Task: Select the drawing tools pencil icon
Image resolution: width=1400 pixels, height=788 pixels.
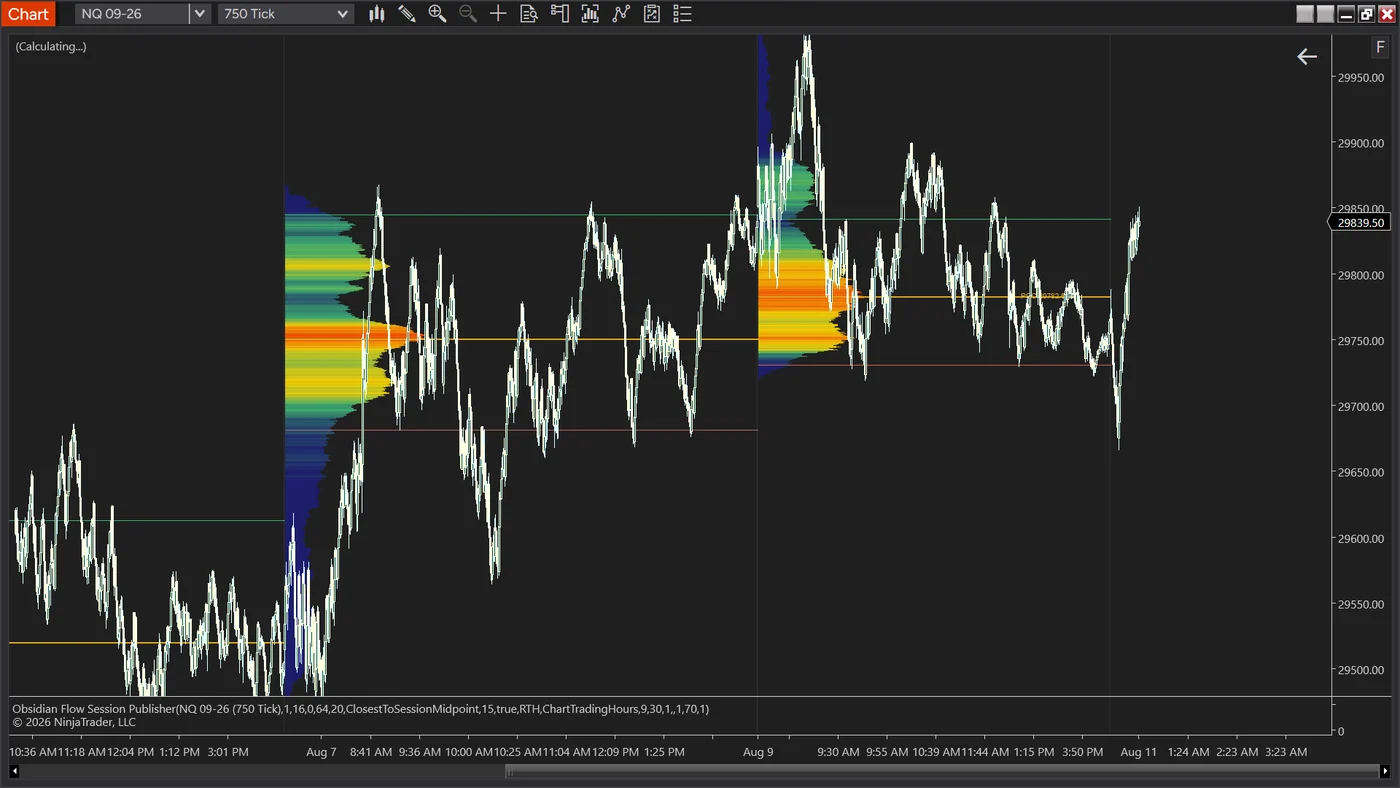Action: [x=407, y=14]
